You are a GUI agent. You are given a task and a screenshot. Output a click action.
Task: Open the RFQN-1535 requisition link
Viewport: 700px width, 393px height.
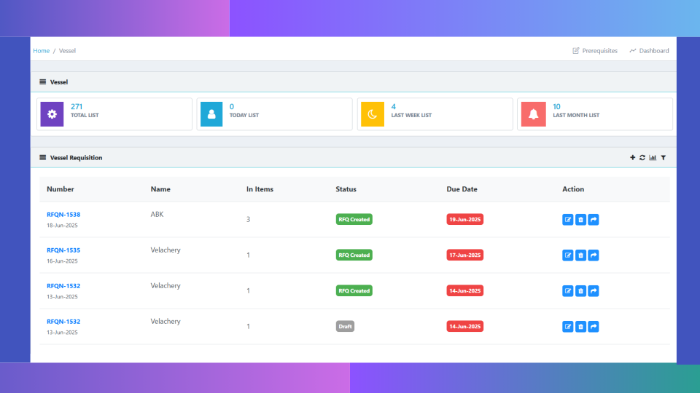(x=63, y=250)
